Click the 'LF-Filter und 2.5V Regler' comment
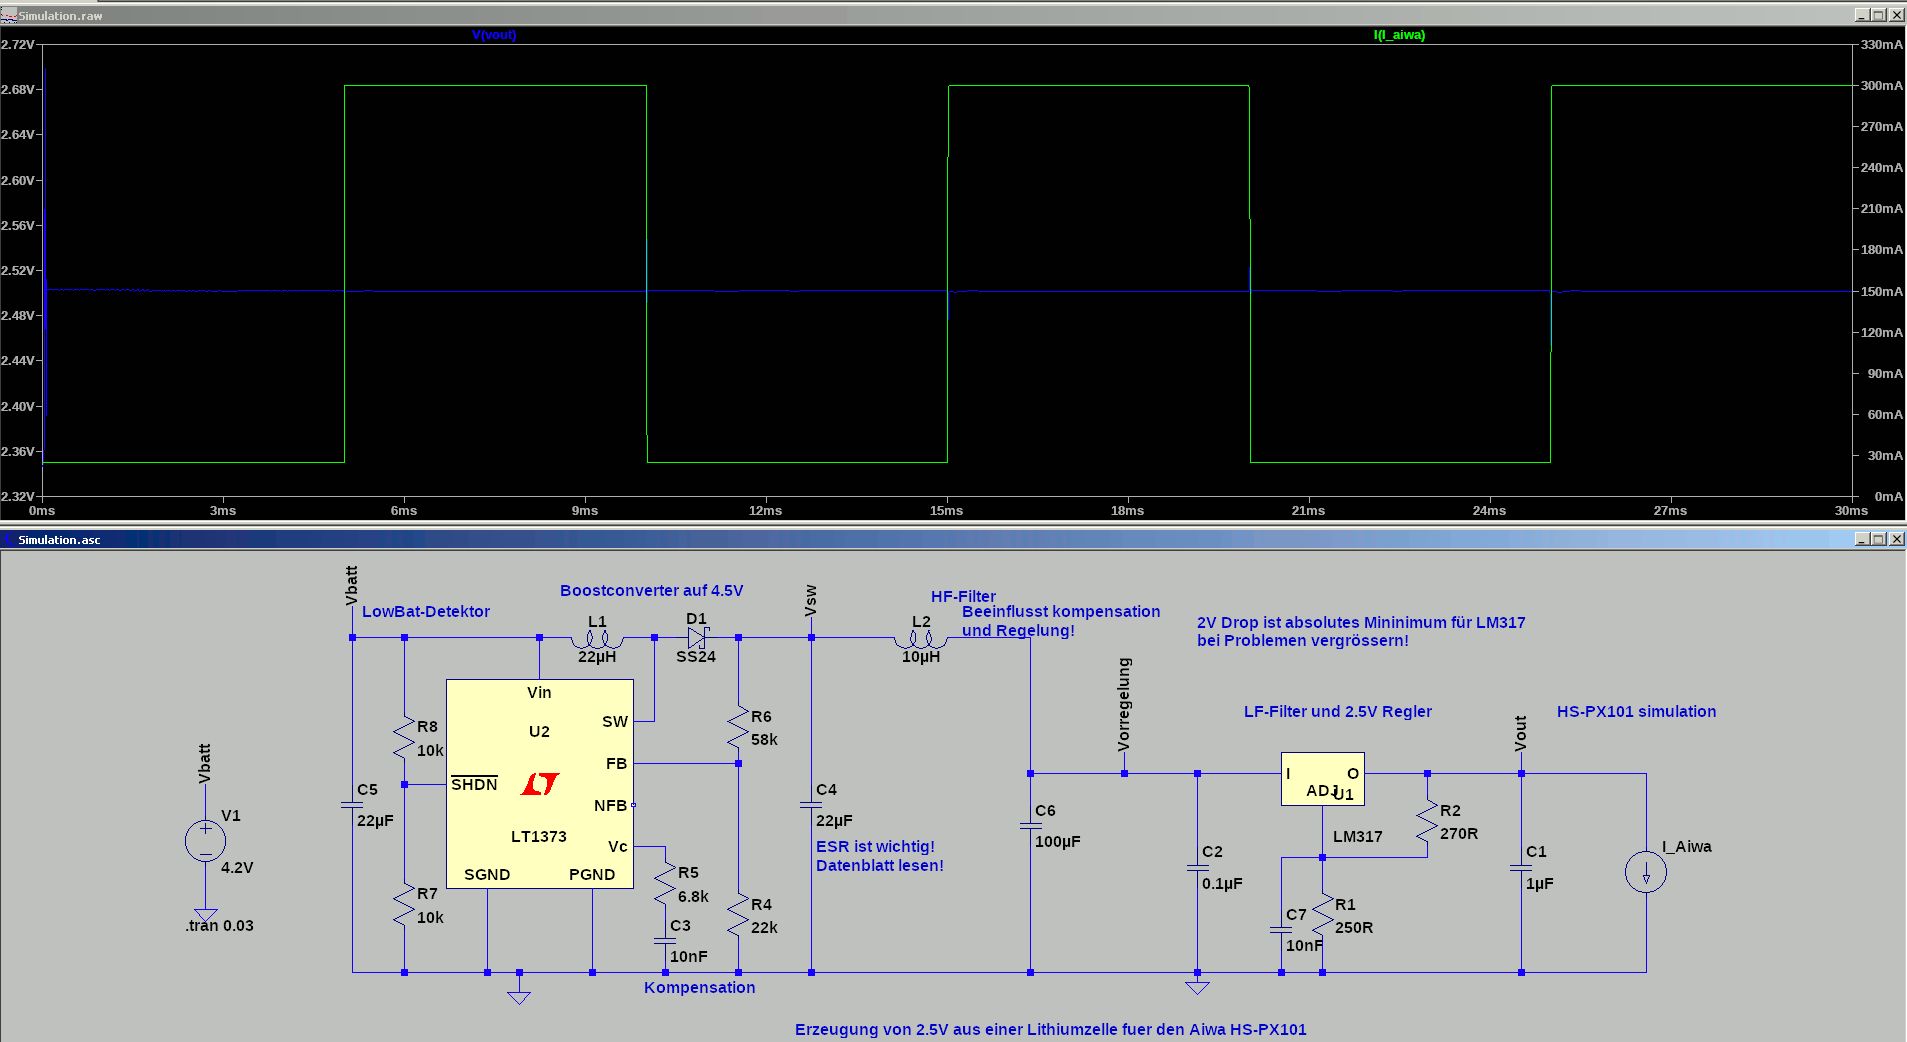The width and height of the screenshot is (1907, 1042). click(x=1338, y=712)
